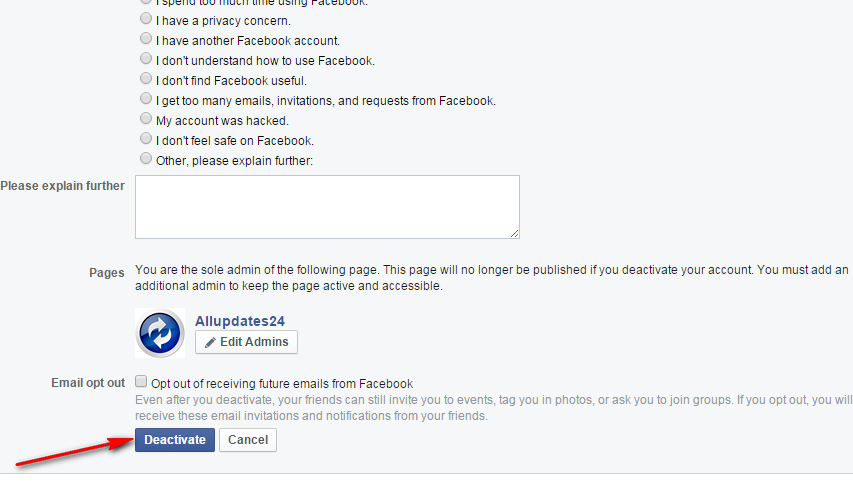The height and width of the screenshot is (490, 853).
Task: Select the "I have a privacy concern" option
Action: tap(147, 19)
